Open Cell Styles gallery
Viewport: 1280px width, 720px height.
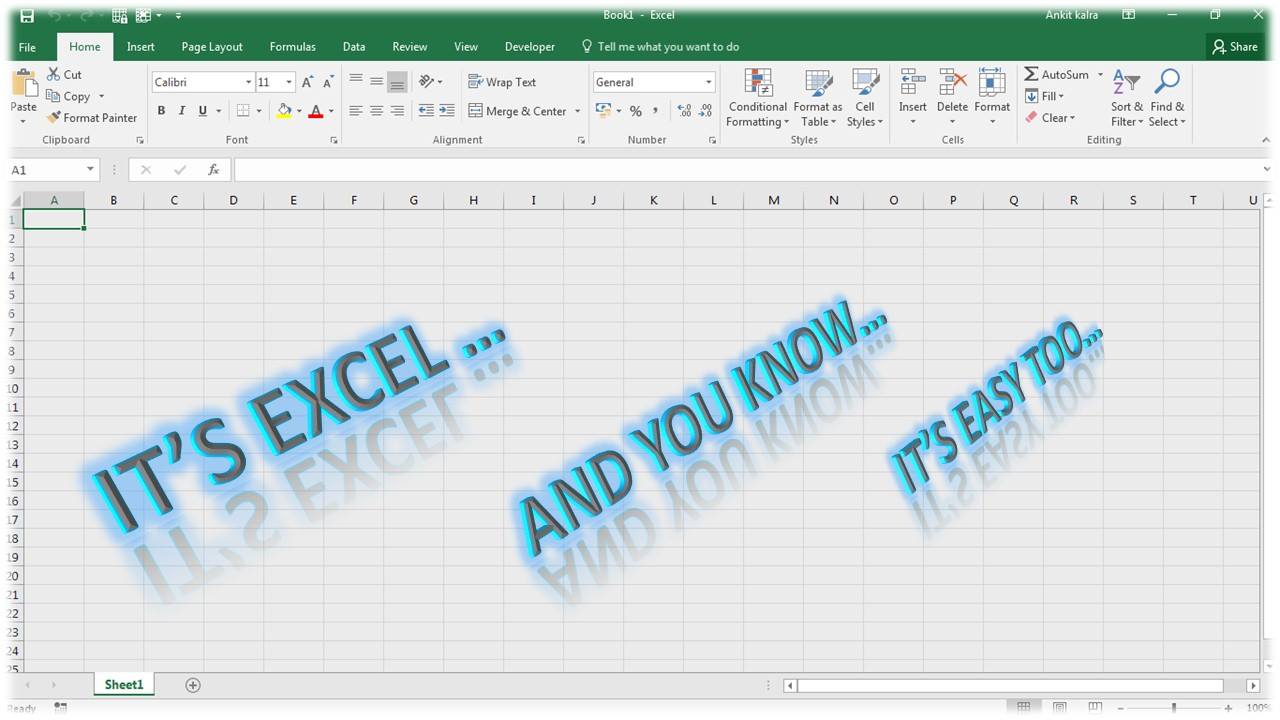(x=865, y=98)
